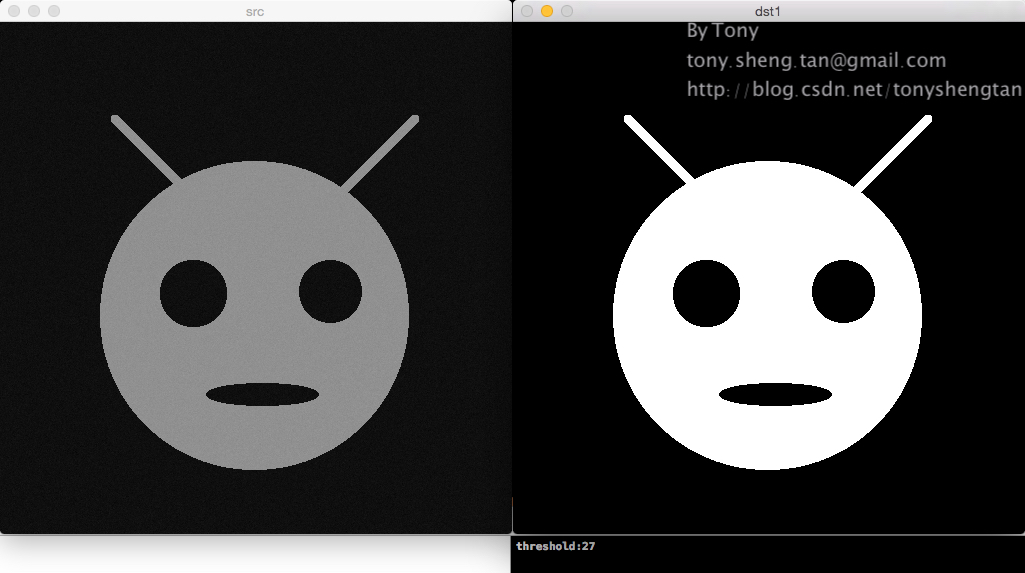1025x573 pixels.
Task: Click the dst1 window title text
Action: pyautogui.click(x=768, y=11)
